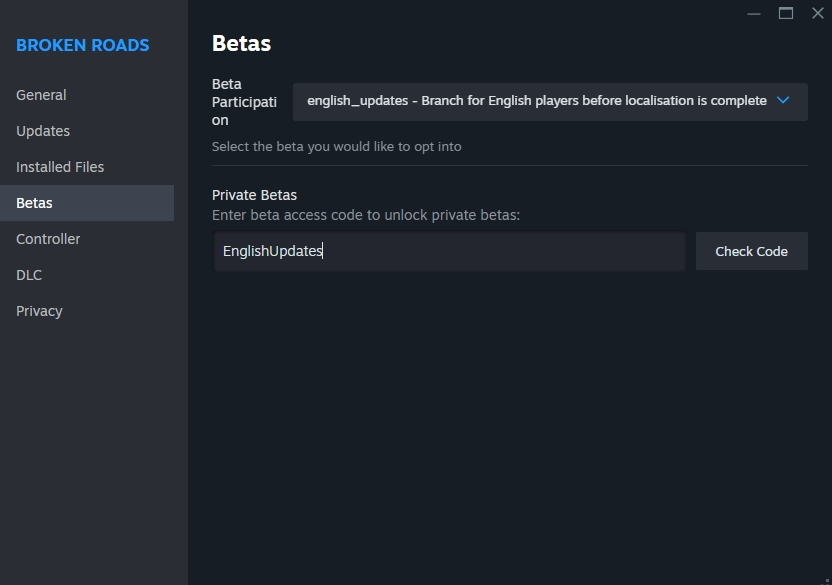Click the Check Code button
The image size is (832, 585).
pyautogui.click(x=751, y=251)
